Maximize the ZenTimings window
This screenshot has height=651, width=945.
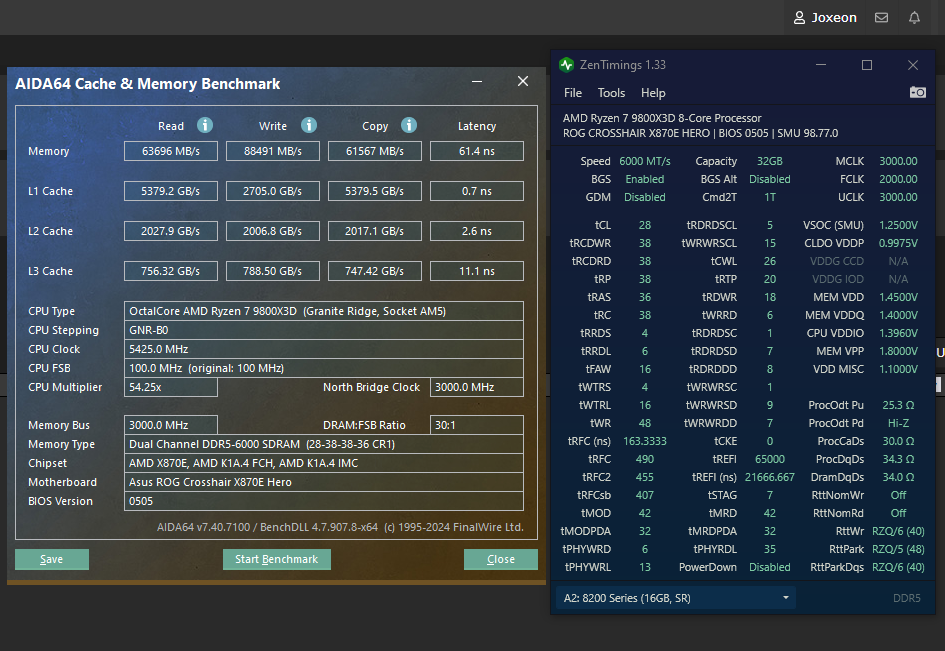867,64
